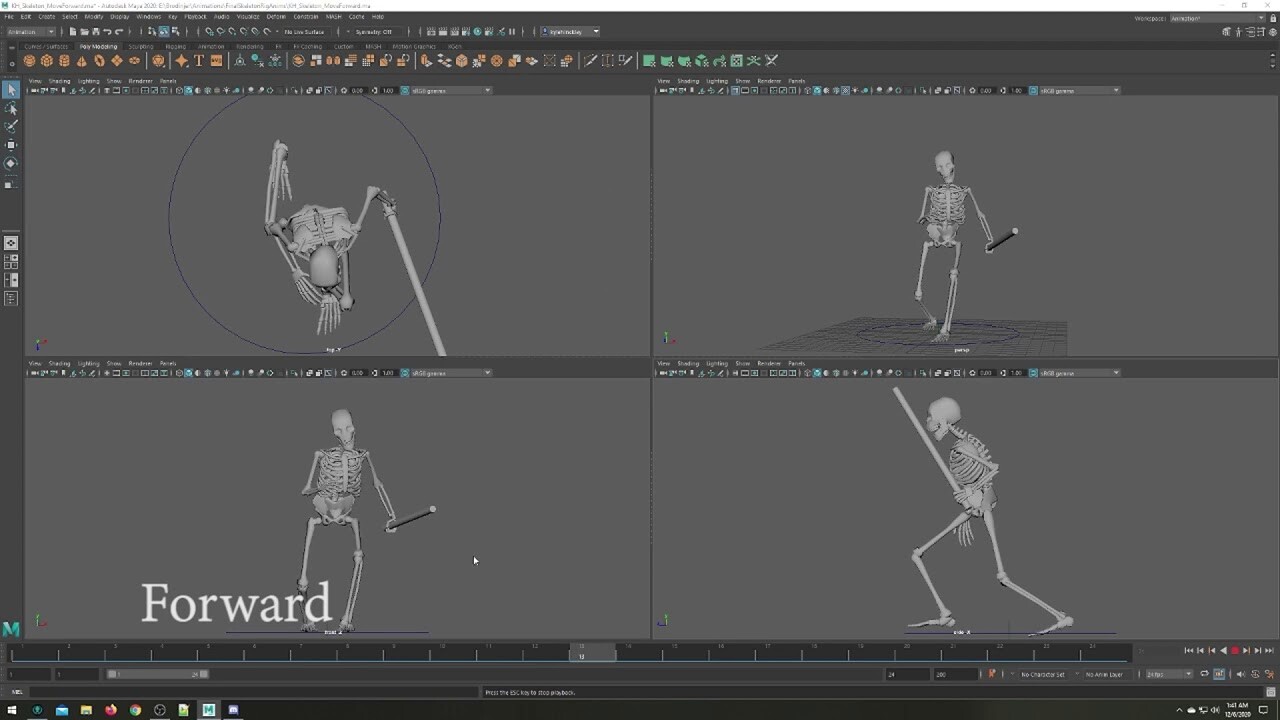Image resolution: width=1280 pixels, height=720 pixels.
Task: Click the Undo icon on the toolbar
Action: 107,31
